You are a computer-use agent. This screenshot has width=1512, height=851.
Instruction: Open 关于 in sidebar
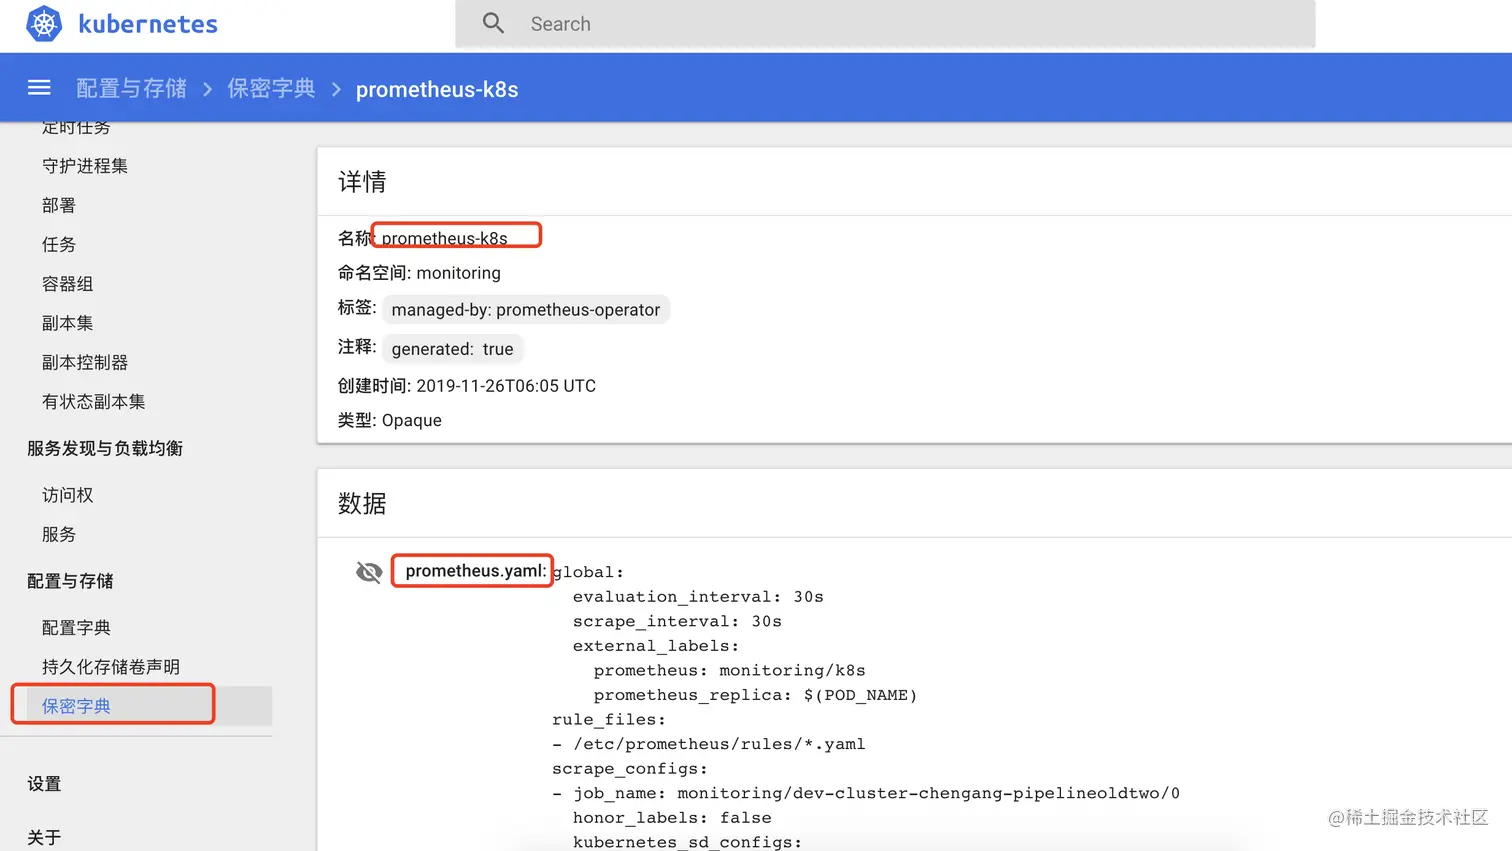[x=44, y=837]
